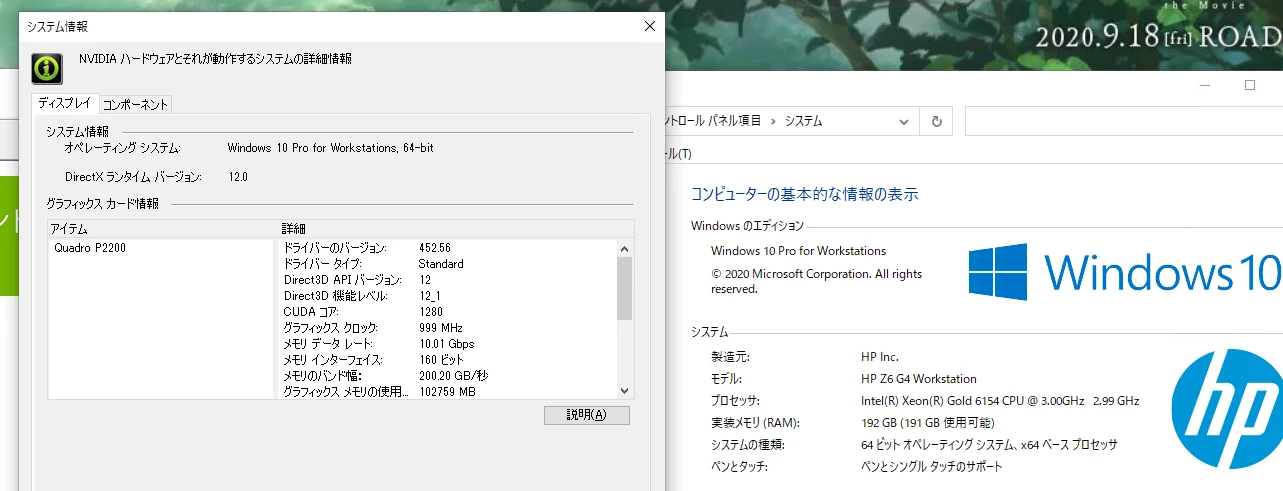Click the 64 ビット system type text
Viewport: 1283px width, 491px height.
[x=989, y=444]
